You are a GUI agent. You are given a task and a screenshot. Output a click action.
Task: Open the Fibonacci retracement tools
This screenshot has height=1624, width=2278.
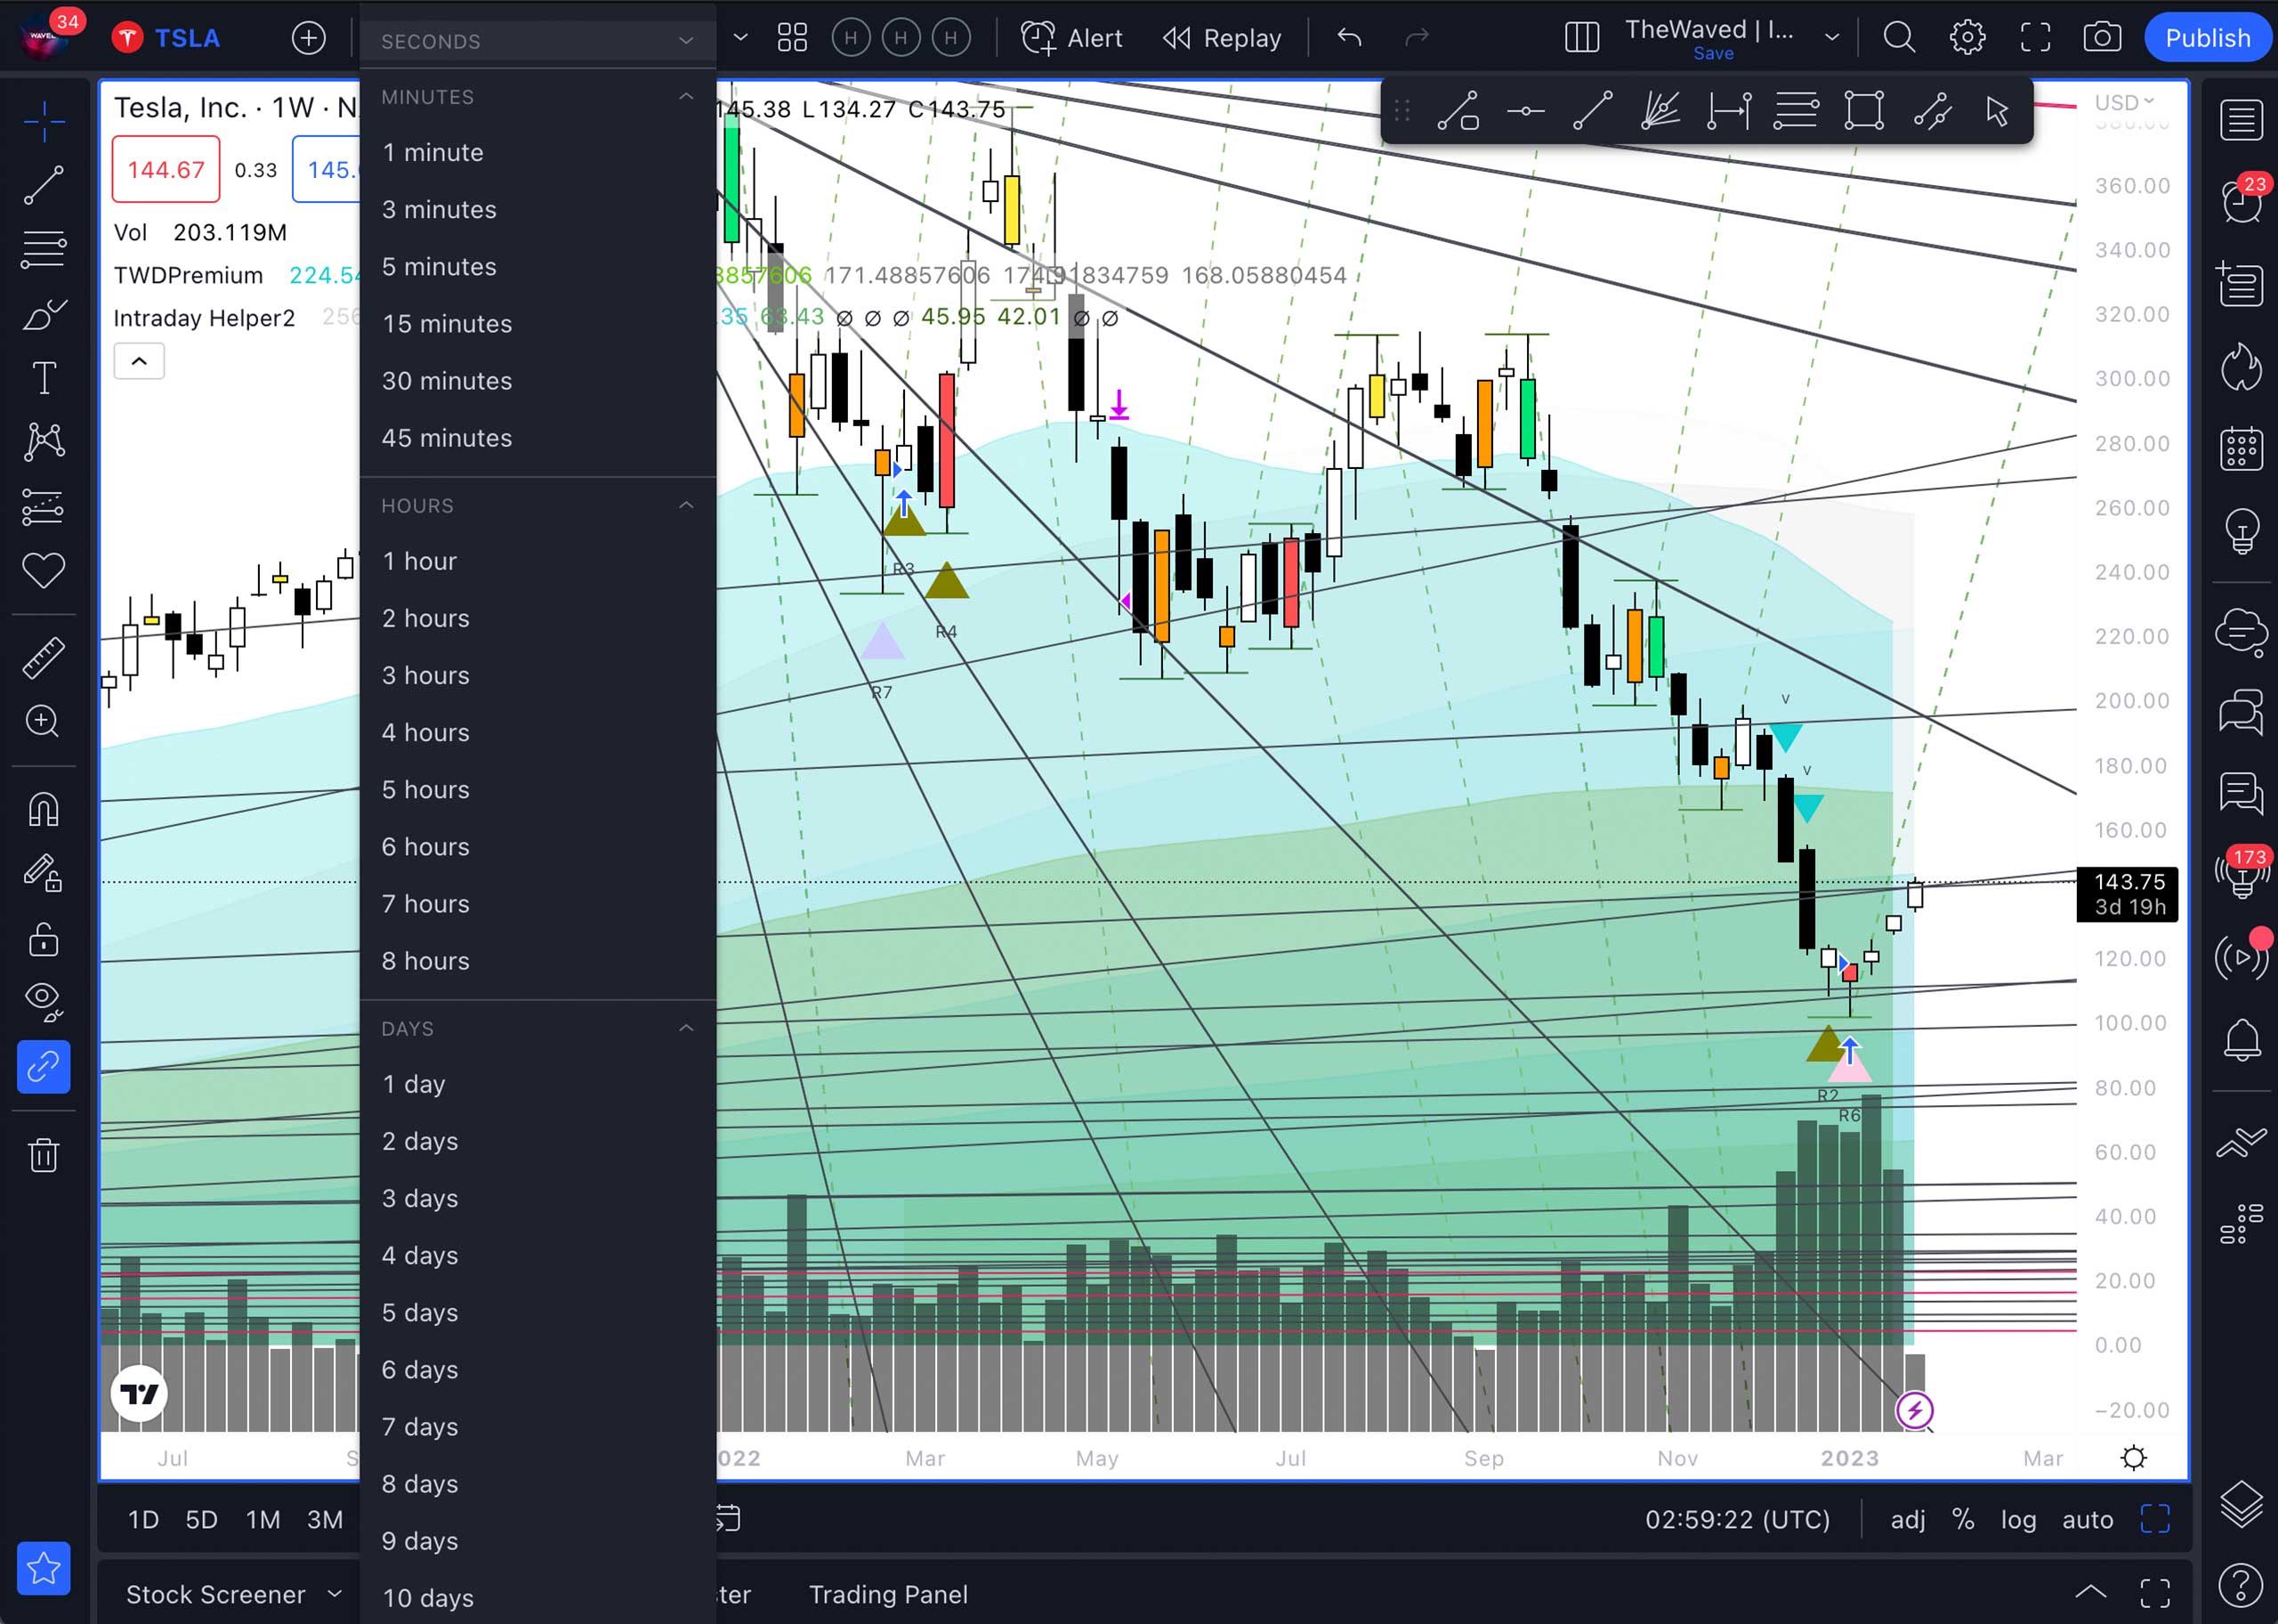point(44,249)
